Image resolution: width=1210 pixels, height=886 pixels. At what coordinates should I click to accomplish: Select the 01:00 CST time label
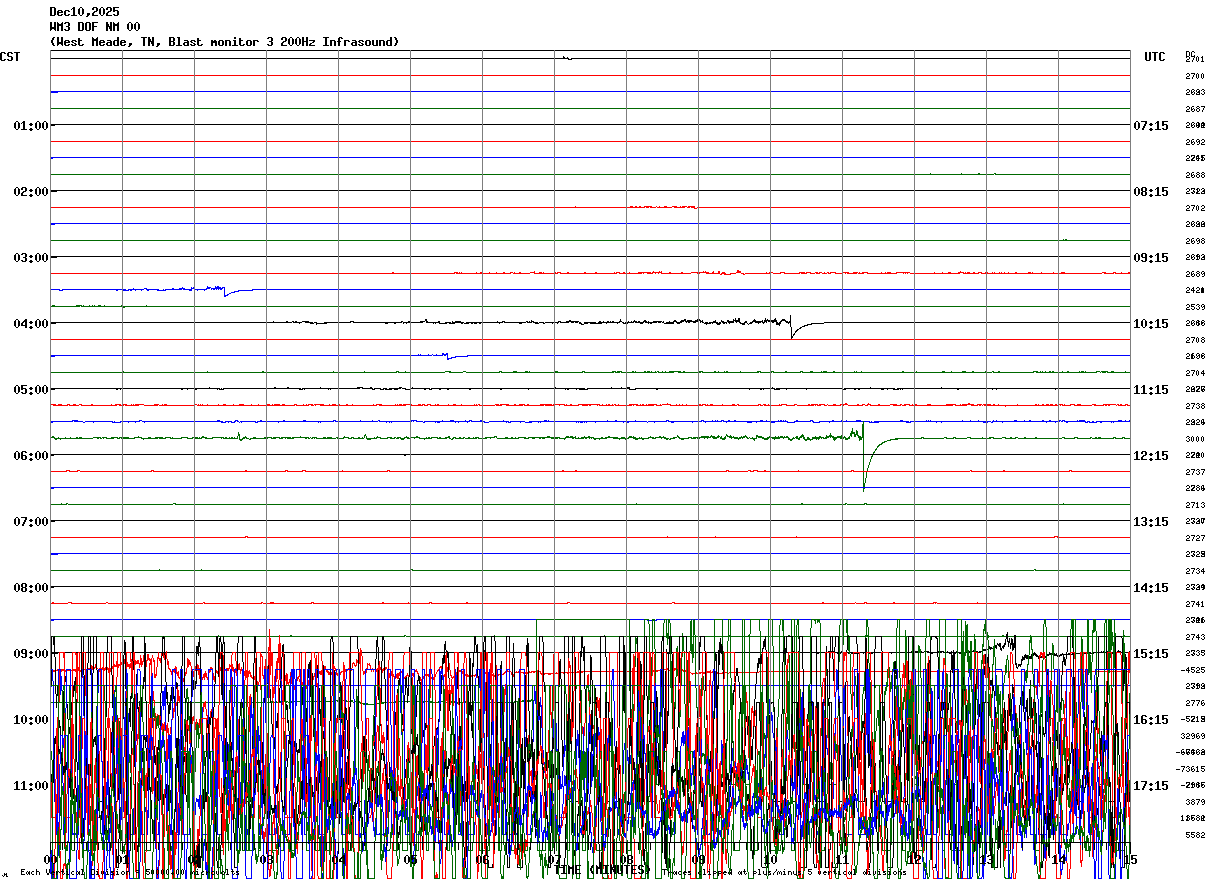tap(31, 125)
